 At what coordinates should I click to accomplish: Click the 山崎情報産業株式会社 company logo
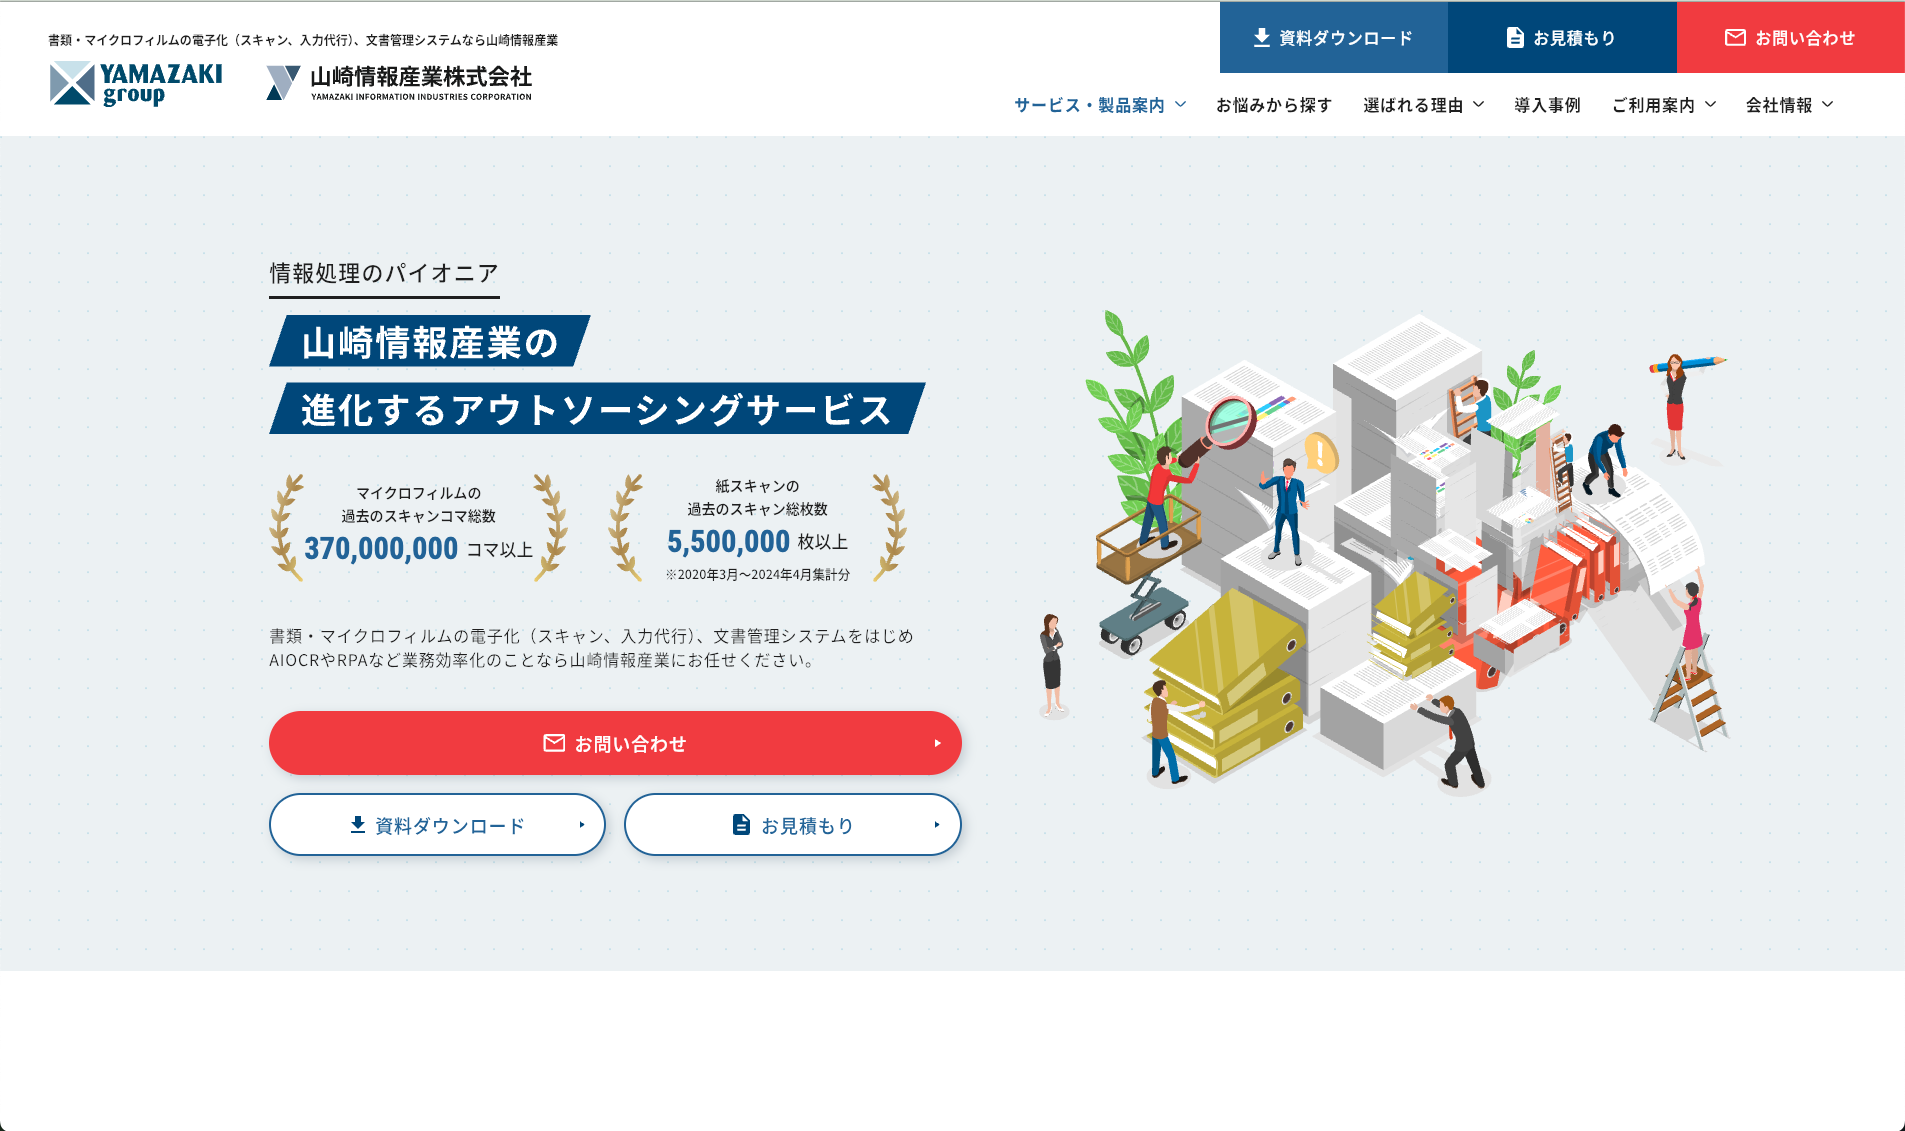tap(399, 84)
